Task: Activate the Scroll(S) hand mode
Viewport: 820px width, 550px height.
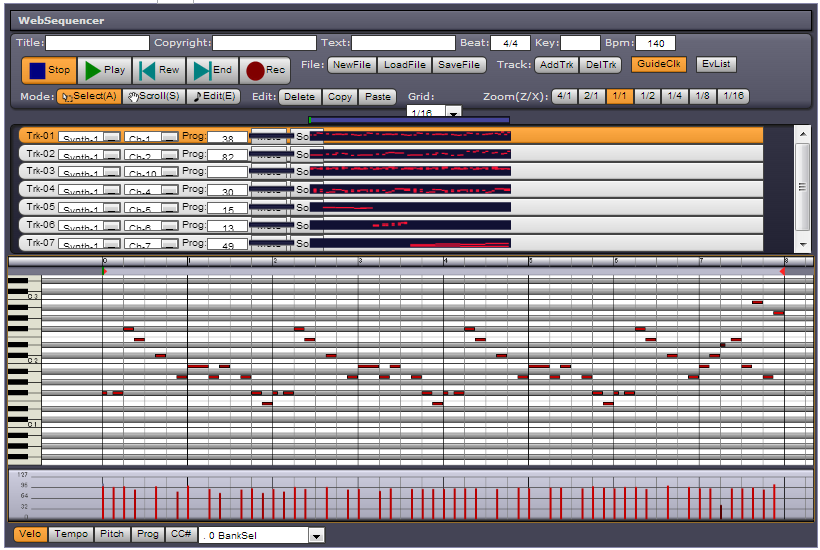Action: pos(154,97)
